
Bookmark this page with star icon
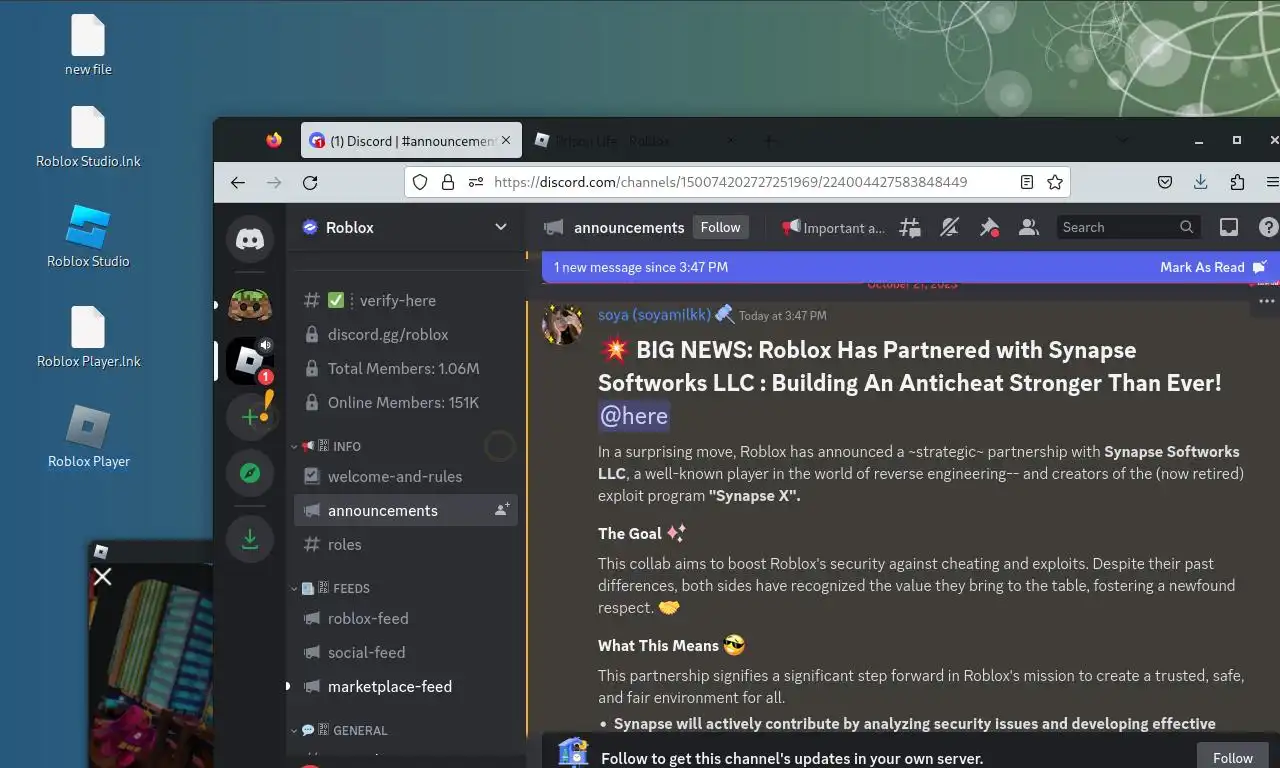tap(1054, 182)
